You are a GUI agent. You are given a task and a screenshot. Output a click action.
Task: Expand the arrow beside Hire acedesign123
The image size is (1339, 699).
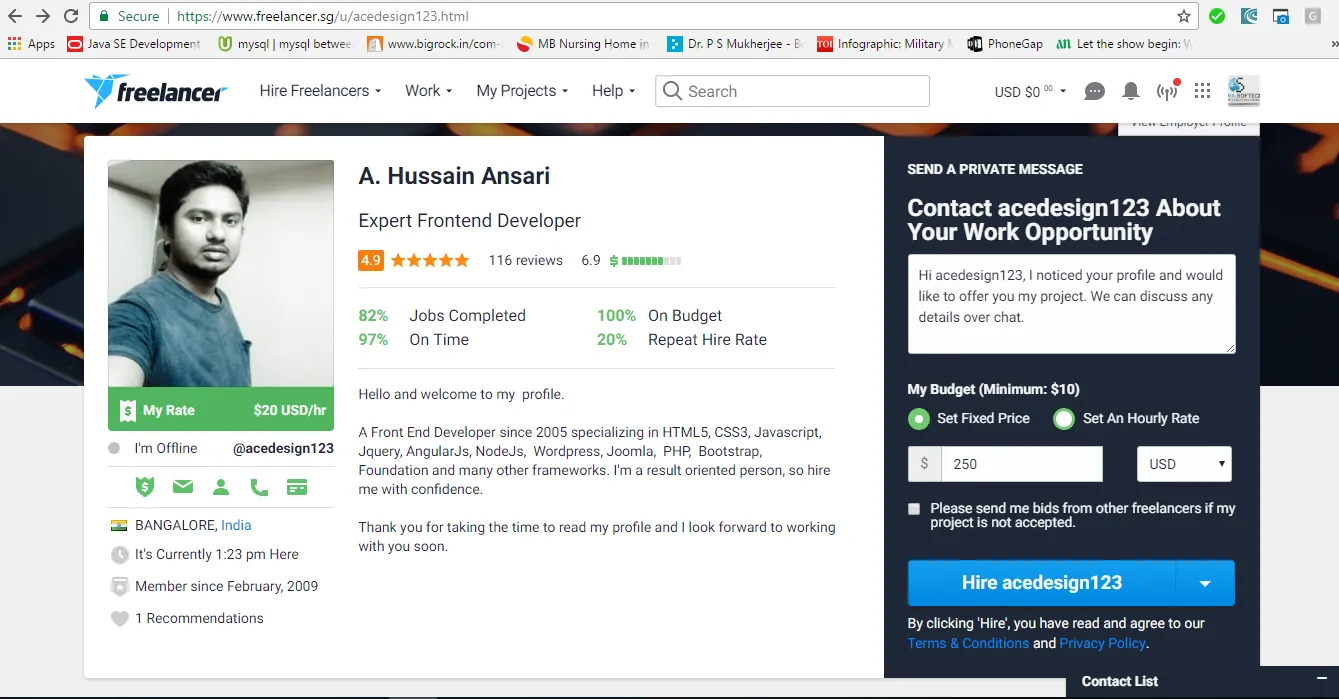pyautogui.click(x=1205, y=583)
